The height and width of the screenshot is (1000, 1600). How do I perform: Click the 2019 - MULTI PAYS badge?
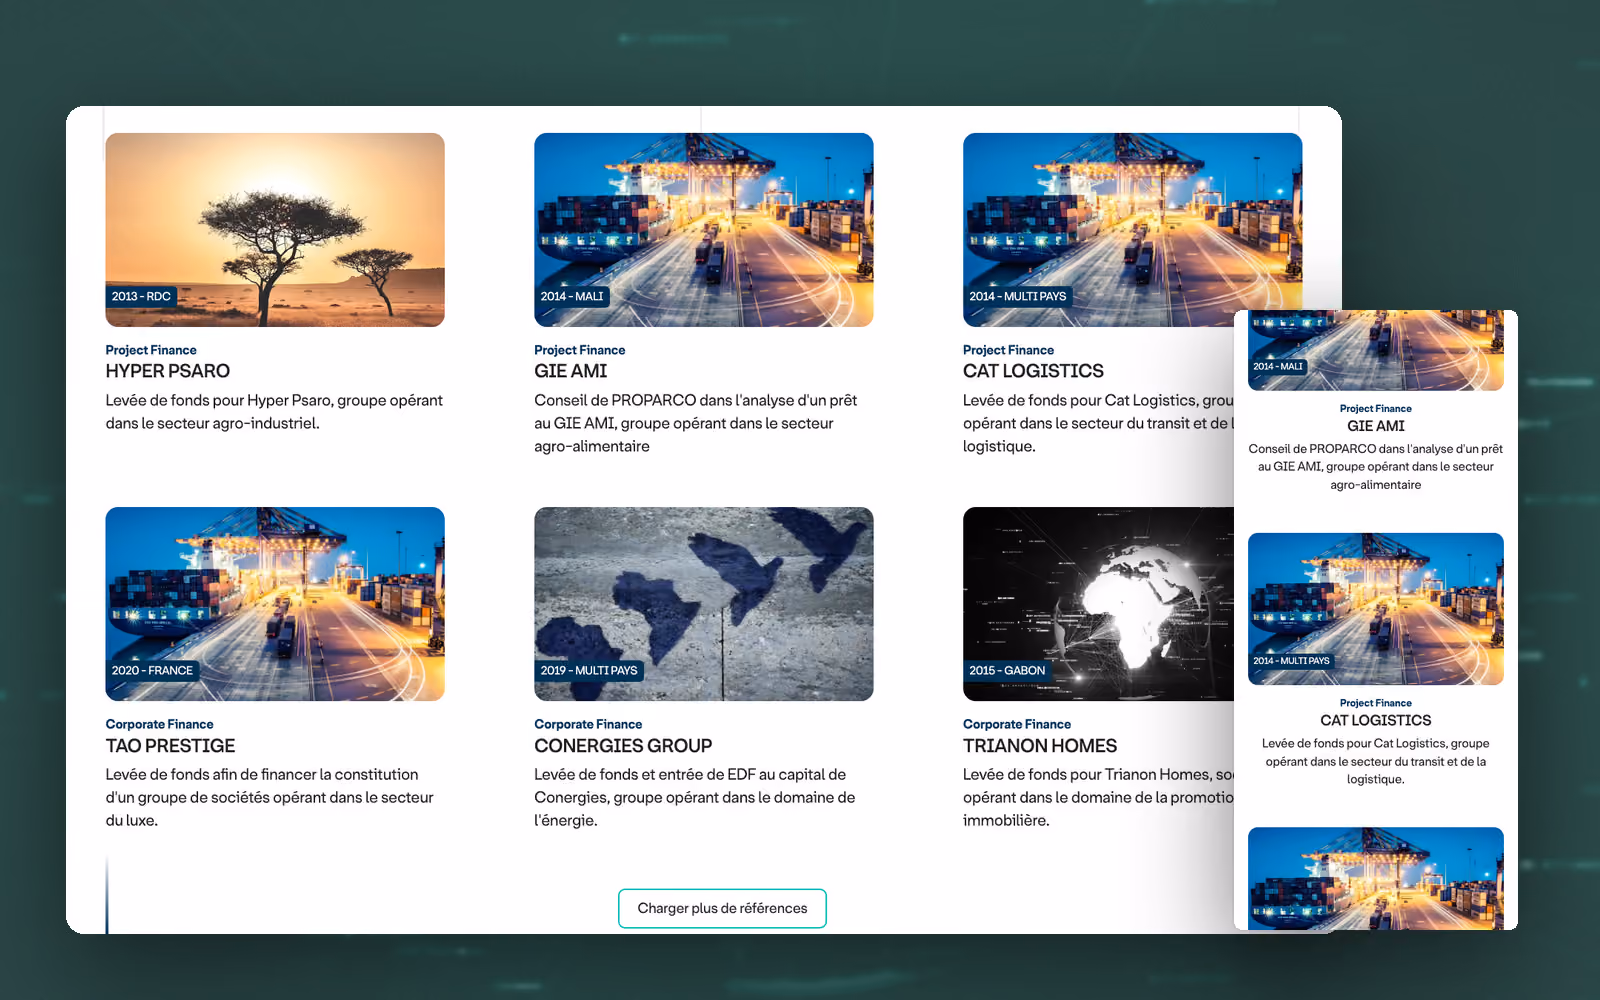point(589,670)
